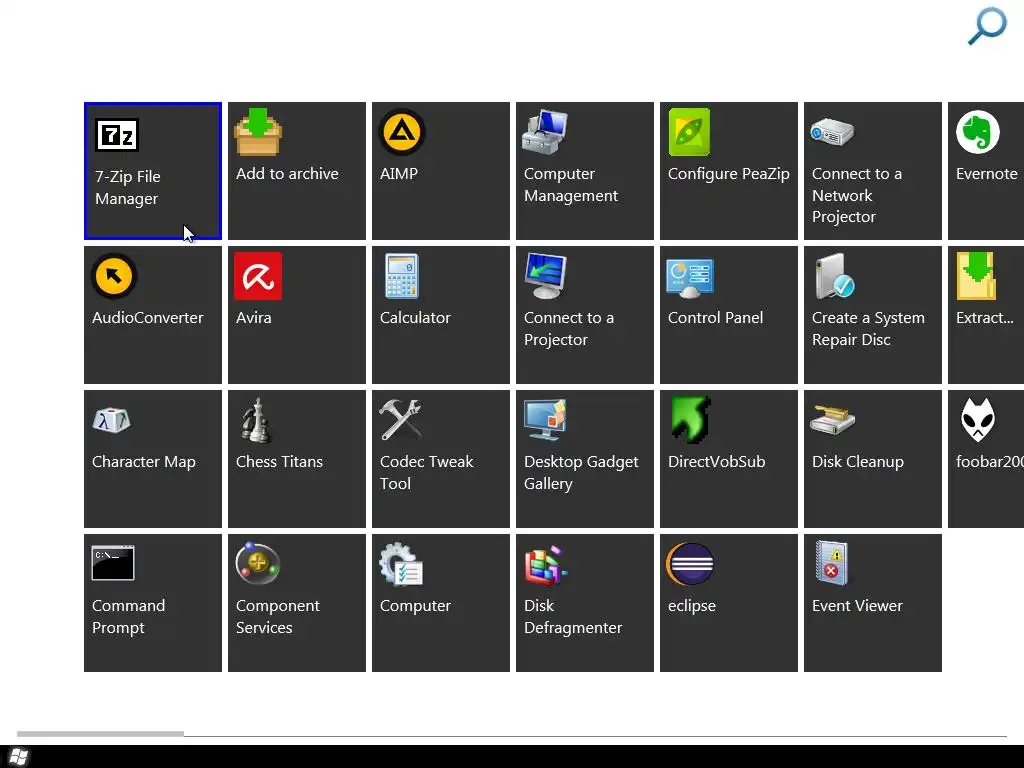Viewport: 1024px width, 768px height.
Task: Click the horizontal scrollbar thumb
Action: coord(100,734)
